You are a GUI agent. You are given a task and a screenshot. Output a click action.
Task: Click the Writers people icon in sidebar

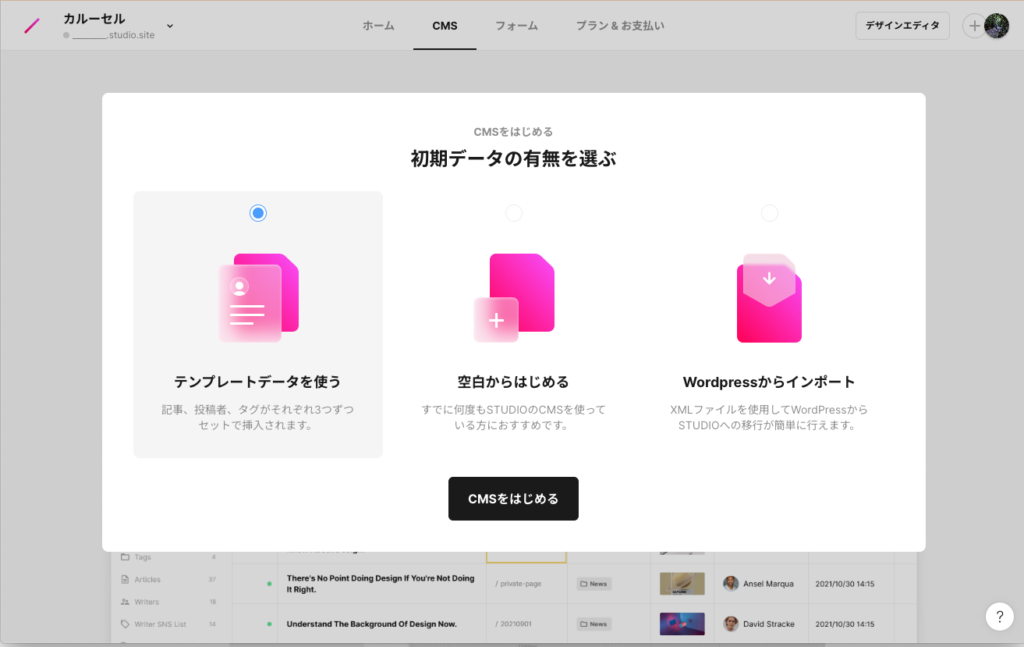(x=125, y=602)
